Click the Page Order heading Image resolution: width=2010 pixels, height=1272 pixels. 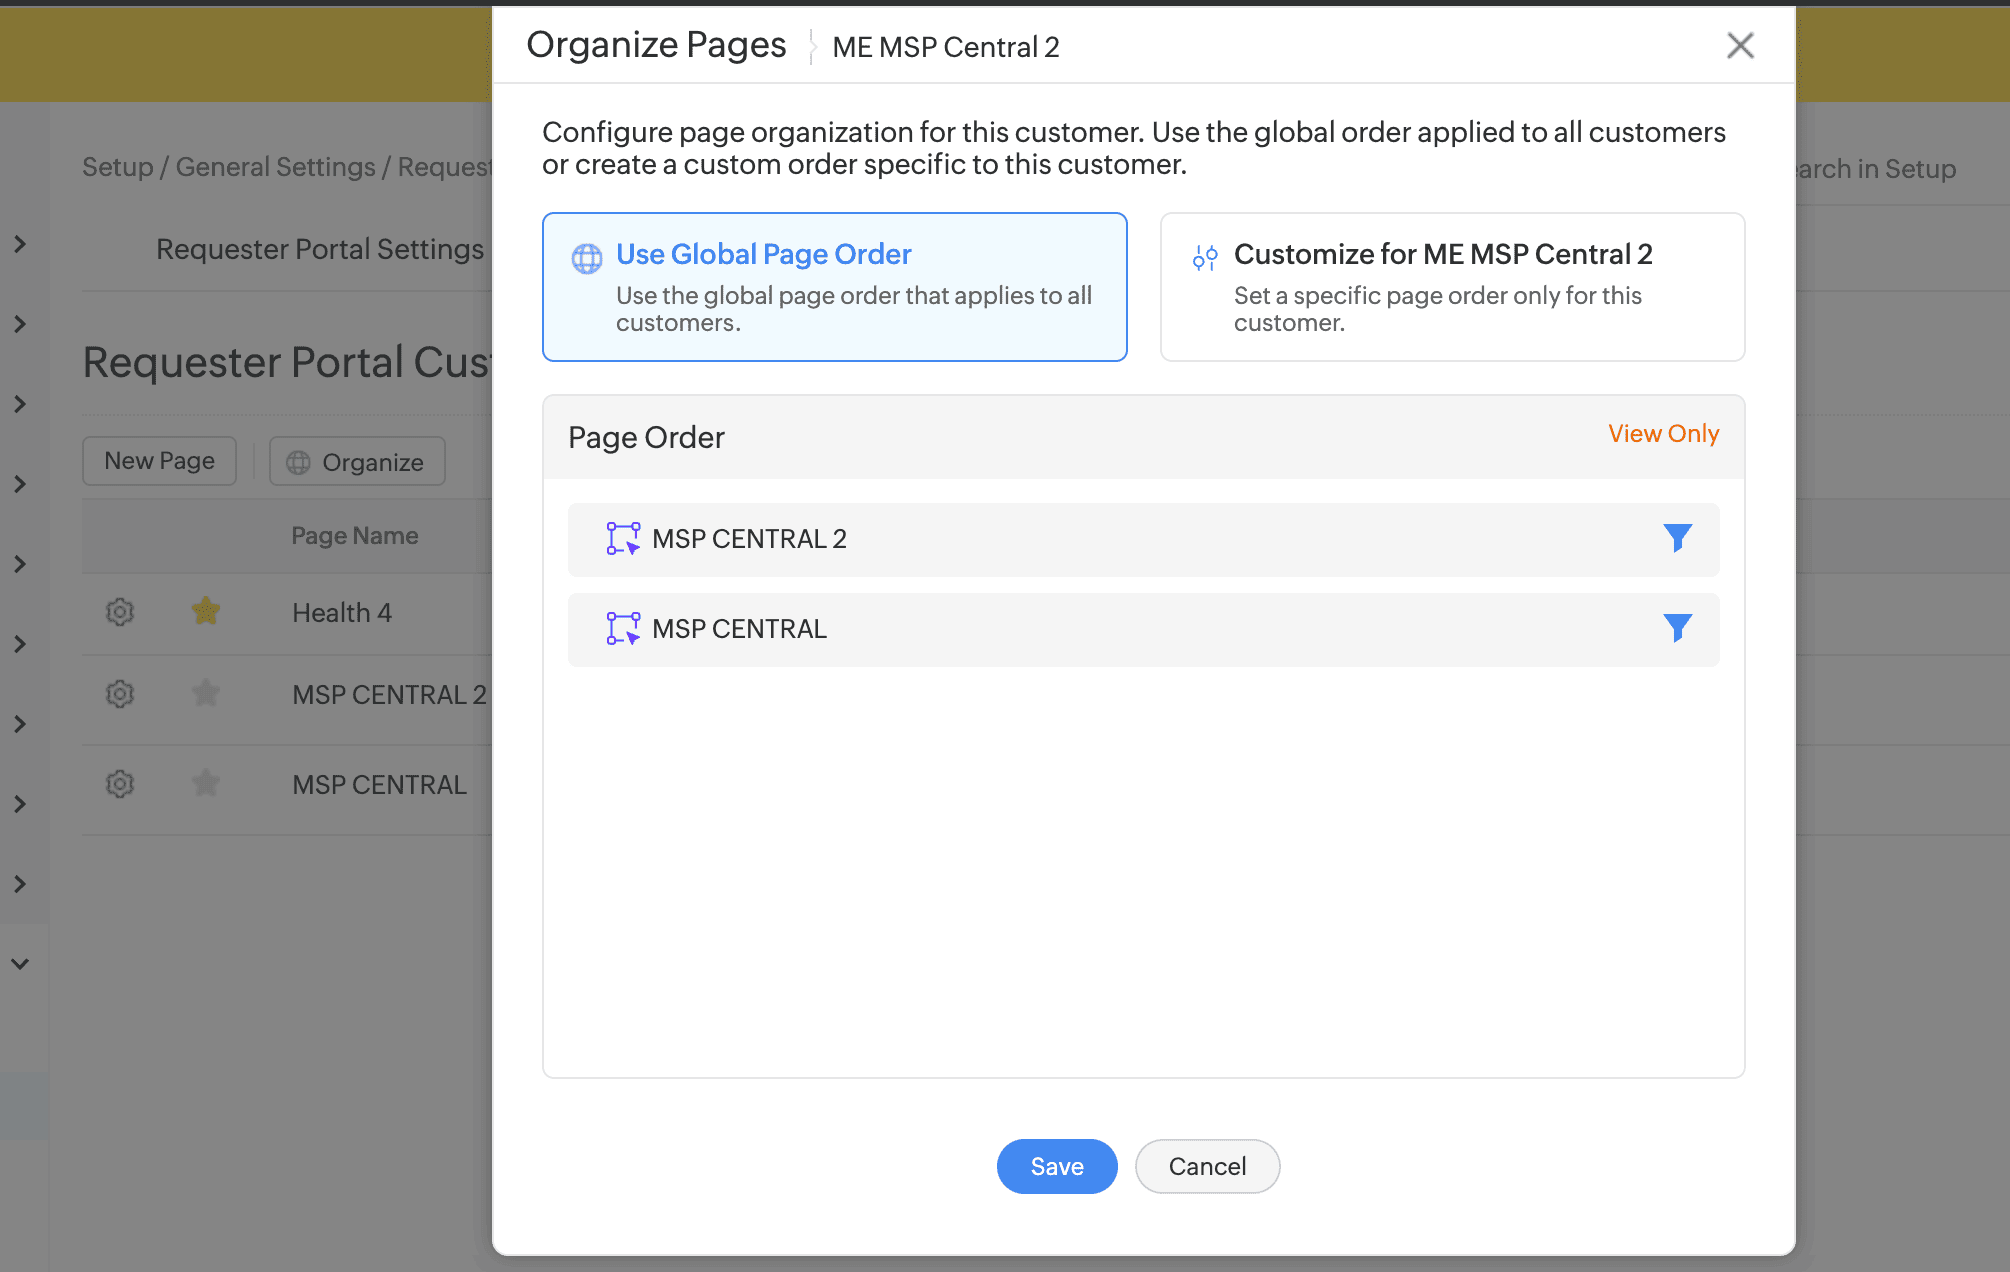[x=646, y=437]
